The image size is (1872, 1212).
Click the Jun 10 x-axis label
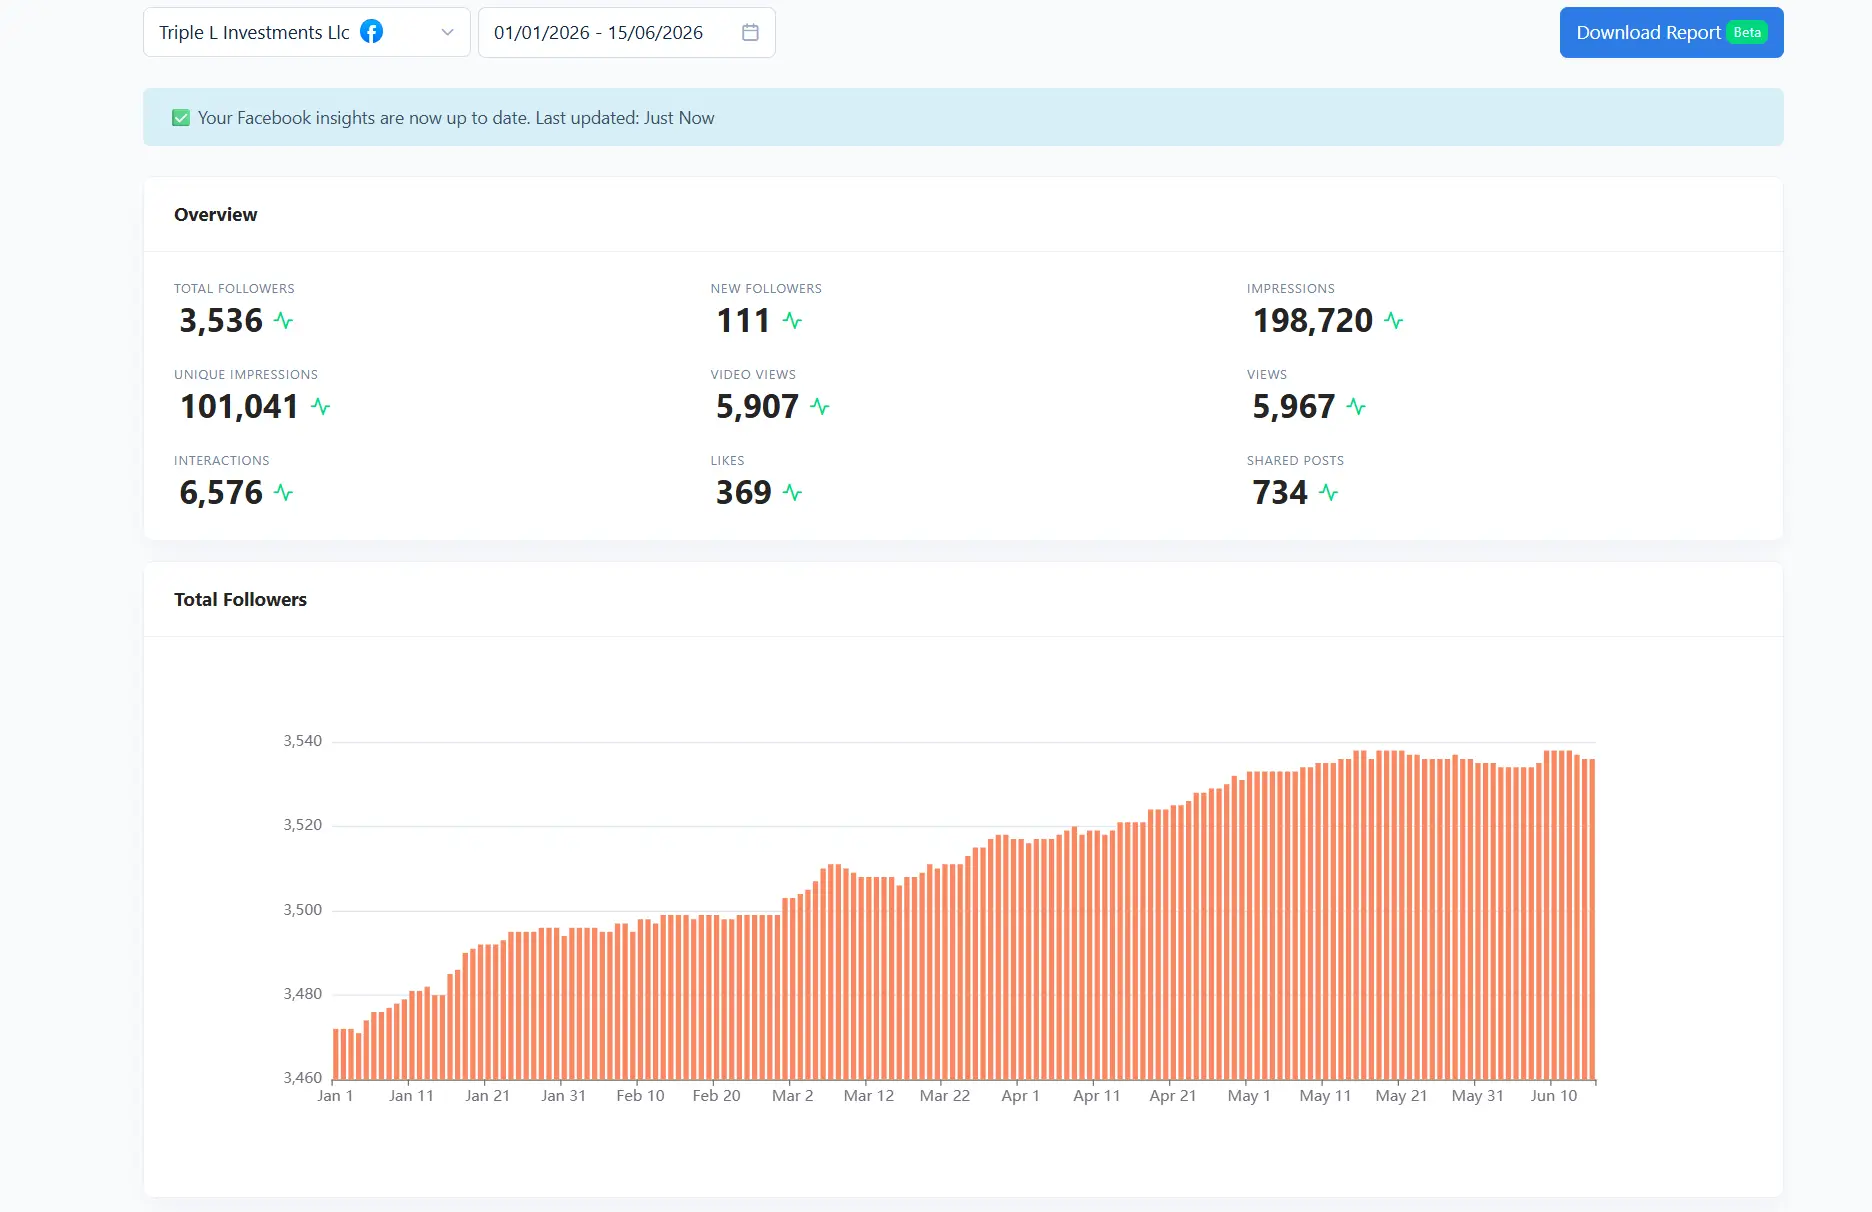1554,1096
